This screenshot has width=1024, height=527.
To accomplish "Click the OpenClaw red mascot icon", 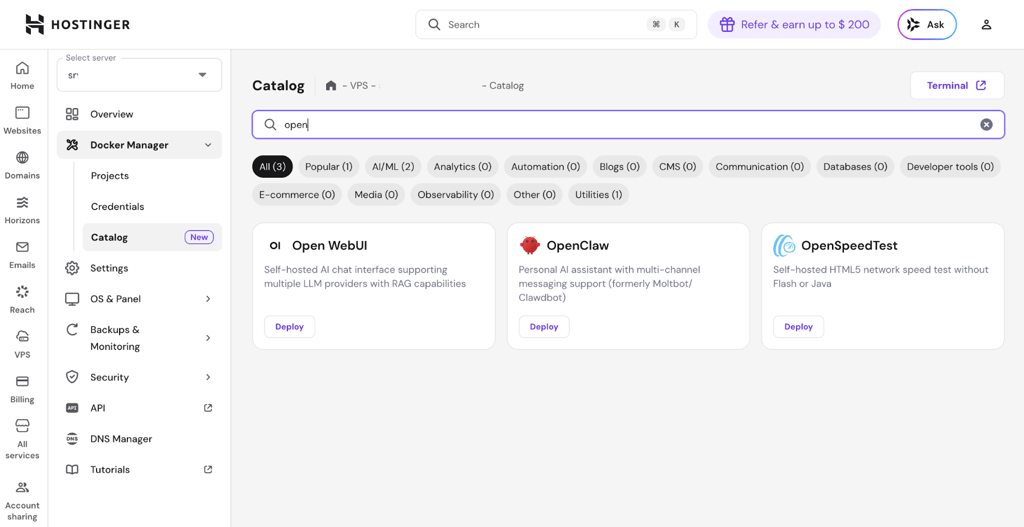I will click(x=530, y=246).
